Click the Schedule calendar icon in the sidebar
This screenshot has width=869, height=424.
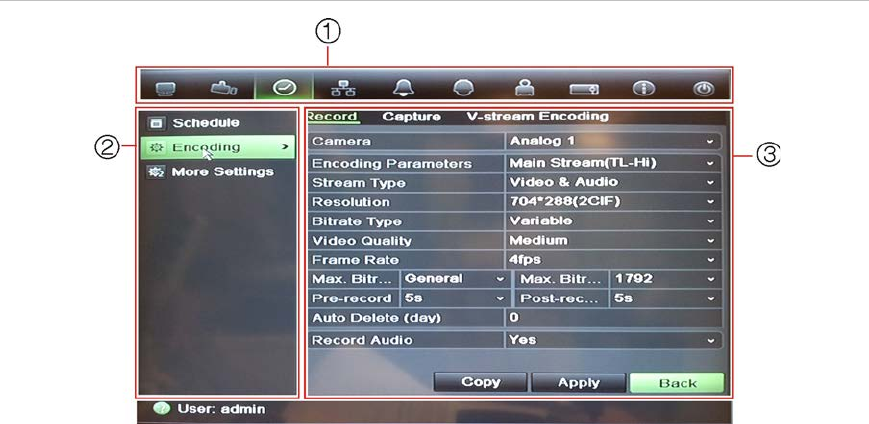coord(157,123)
